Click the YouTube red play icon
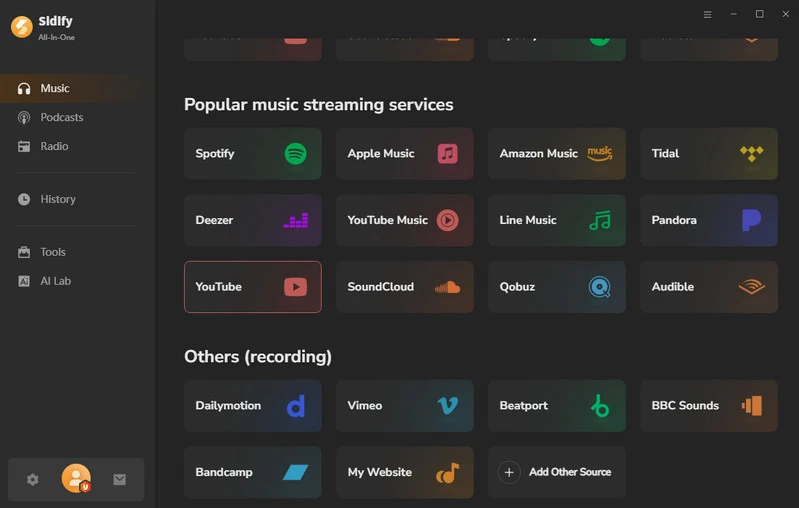 pyautogui.click(x=296, y=287)
